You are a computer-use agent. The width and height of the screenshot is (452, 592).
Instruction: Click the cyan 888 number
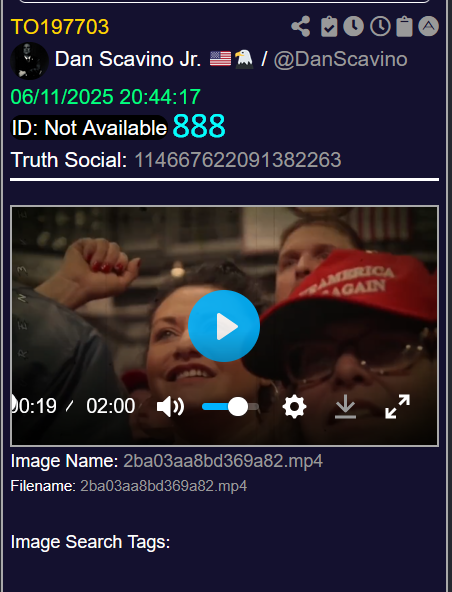pos(199,126)
